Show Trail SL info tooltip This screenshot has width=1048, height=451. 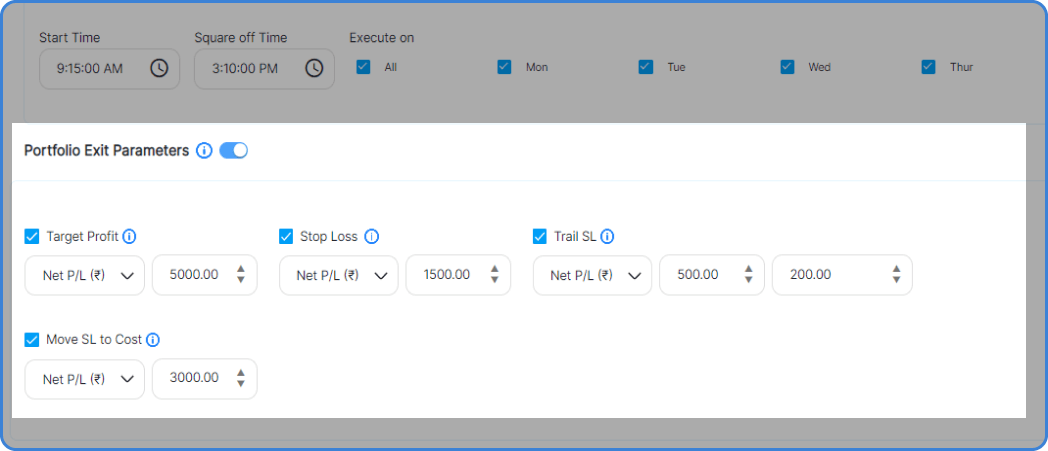click(x=607, y=237)
